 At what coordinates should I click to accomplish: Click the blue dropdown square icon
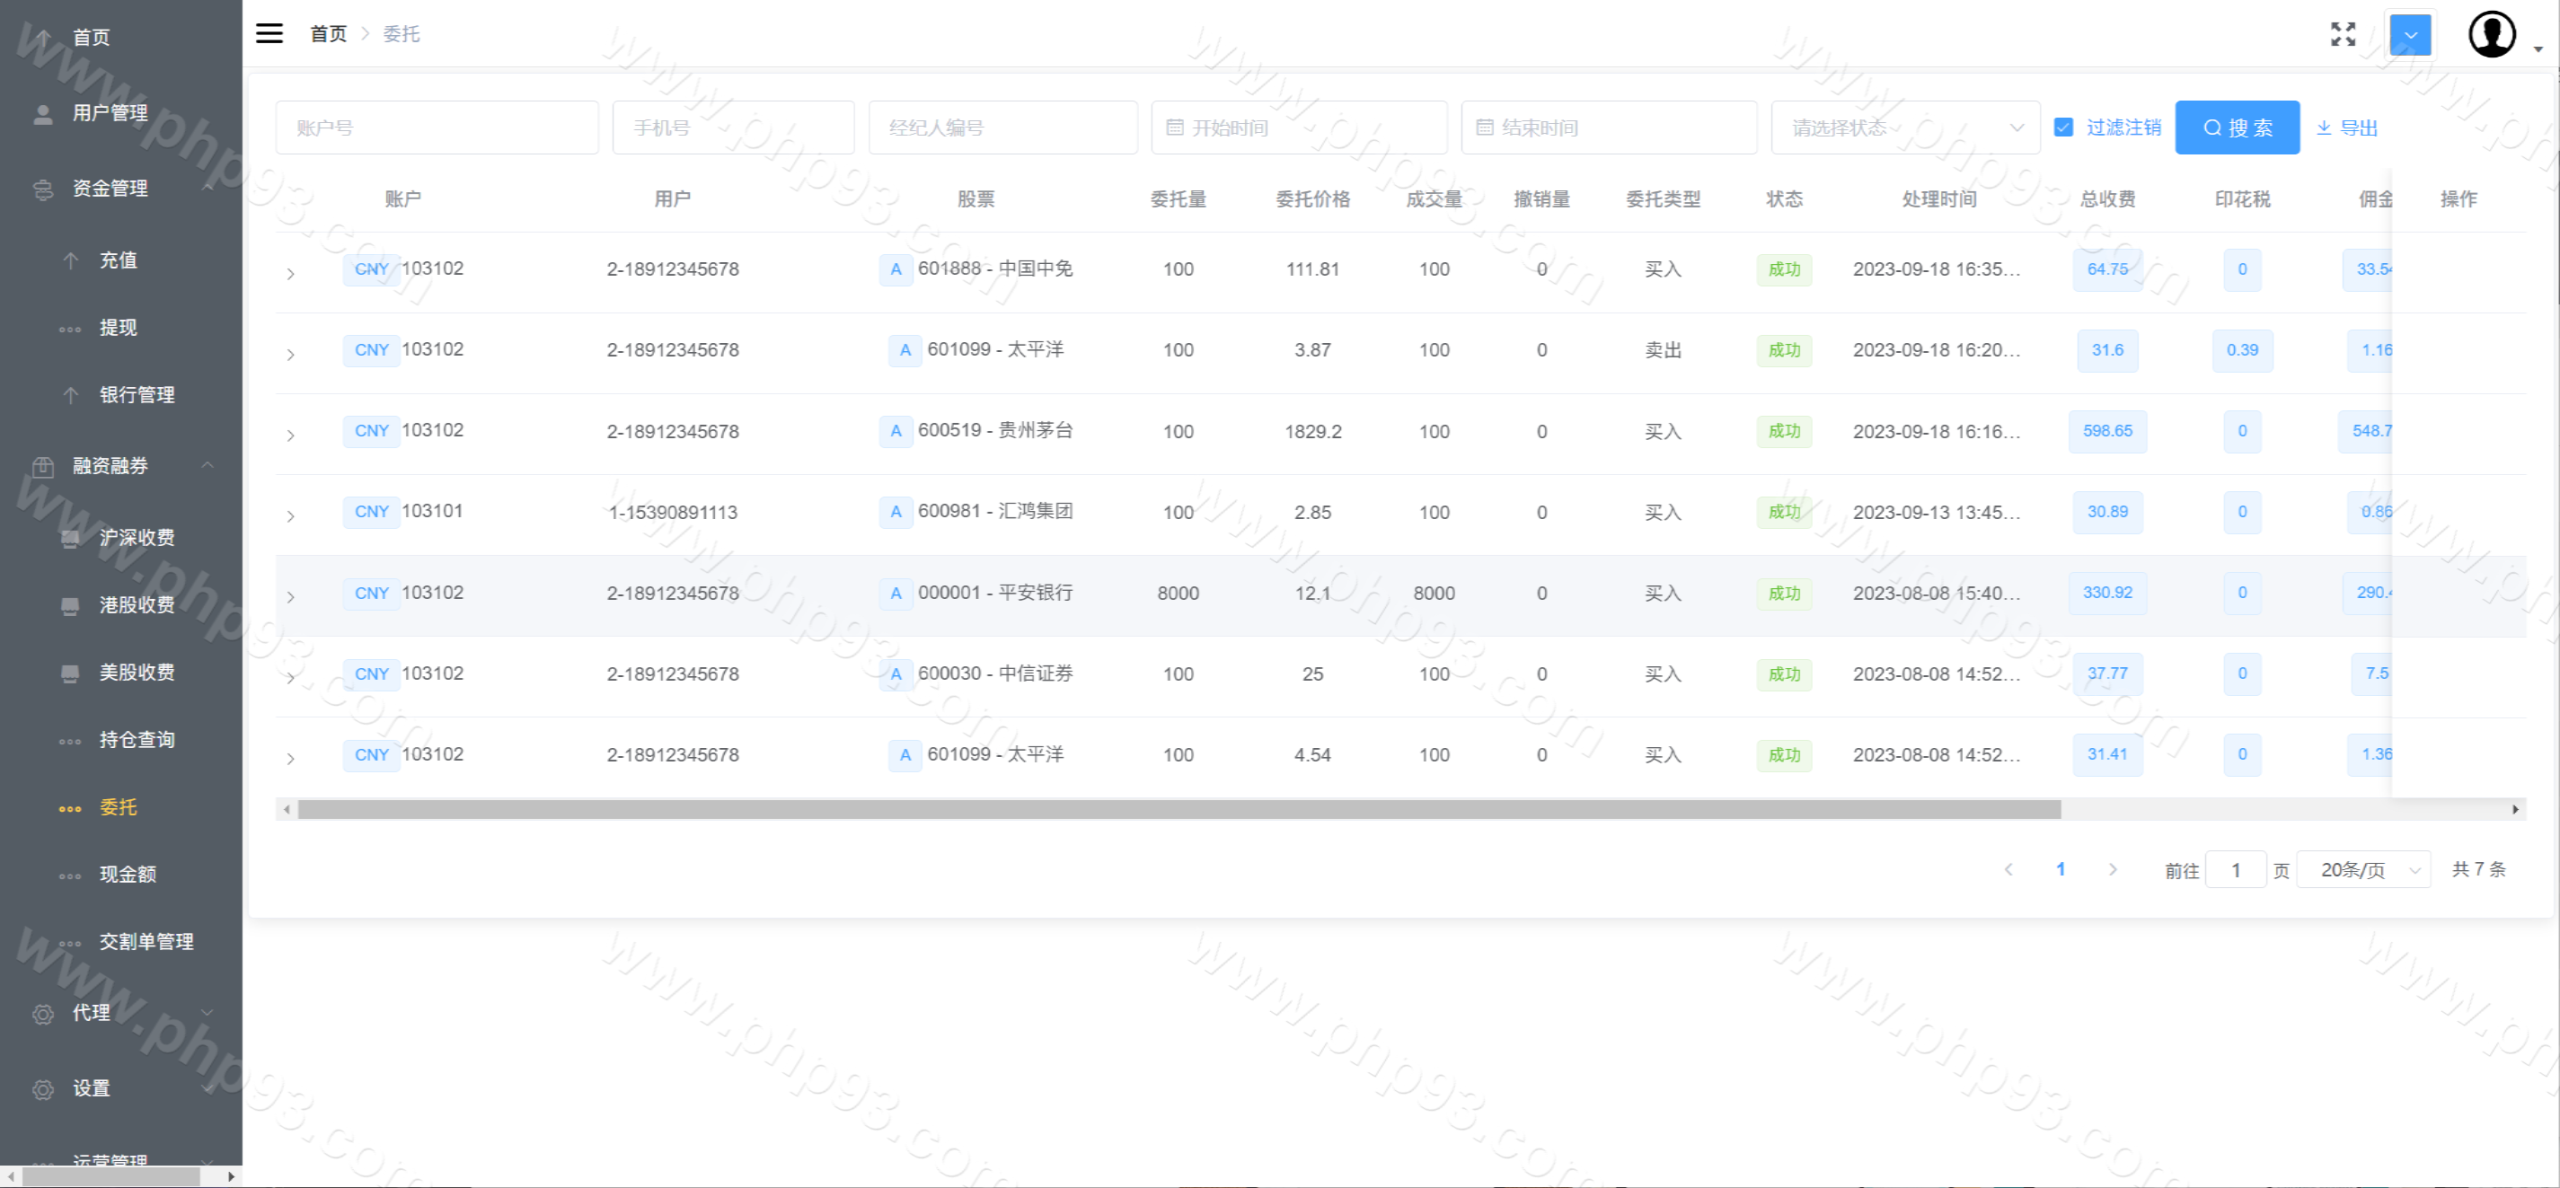2410,34
